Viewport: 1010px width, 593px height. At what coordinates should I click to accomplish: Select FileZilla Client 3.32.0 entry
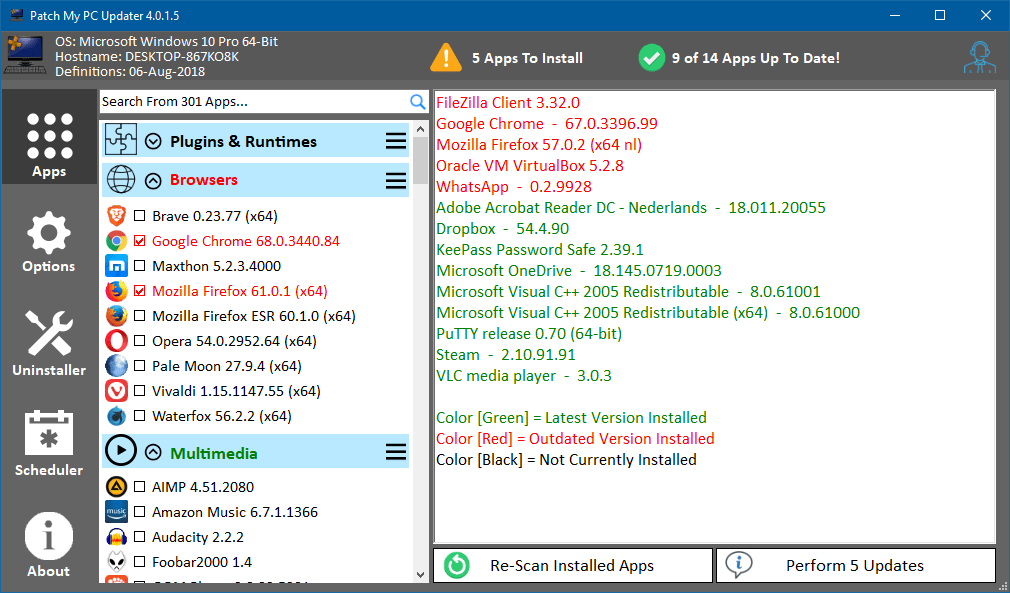click(508, 102)
